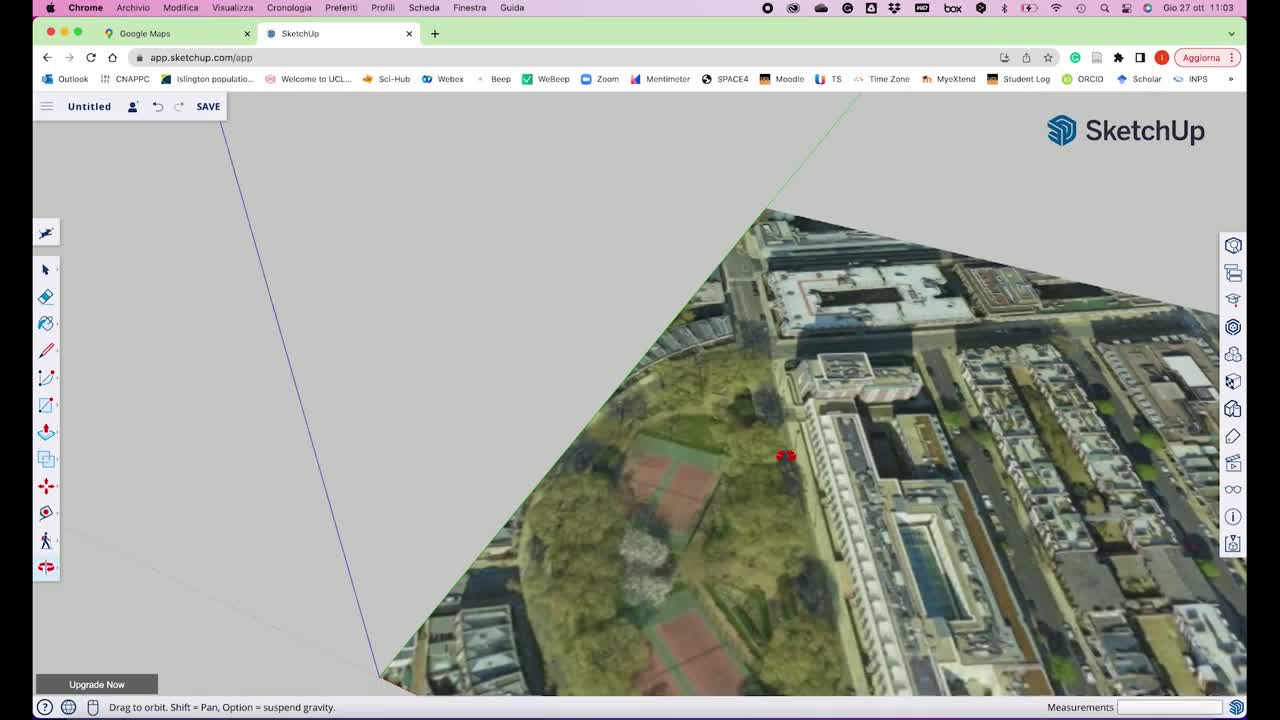Open a new browser tab
This screenshot has height=720, width=1280.
click(435, 34)
